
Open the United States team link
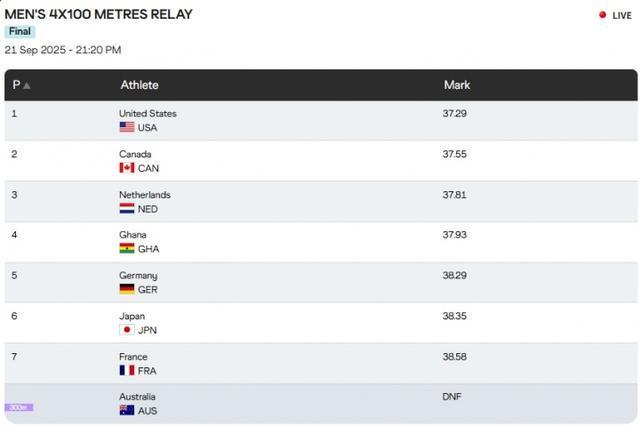pyautogui.click(x=148, y=113)
